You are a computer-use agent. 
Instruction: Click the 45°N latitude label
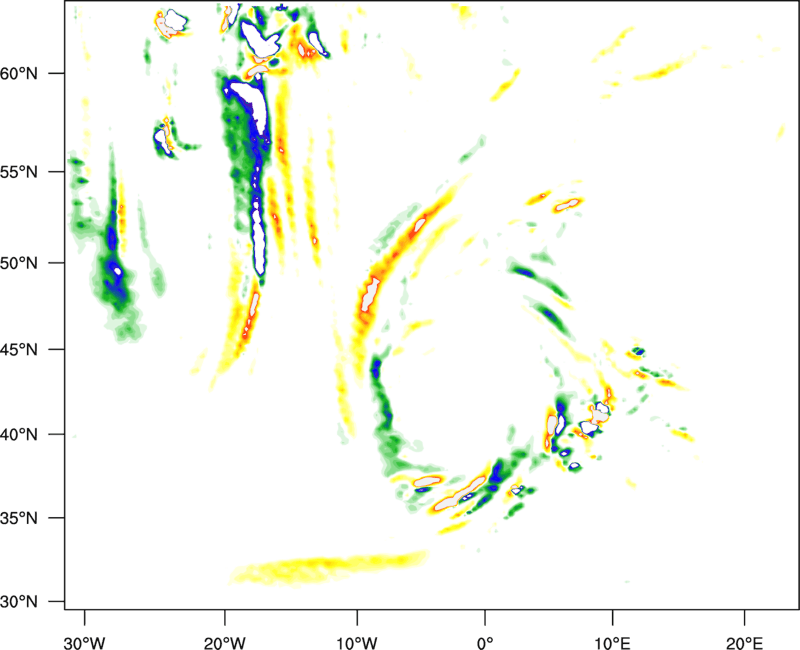(x=19, y=350)
